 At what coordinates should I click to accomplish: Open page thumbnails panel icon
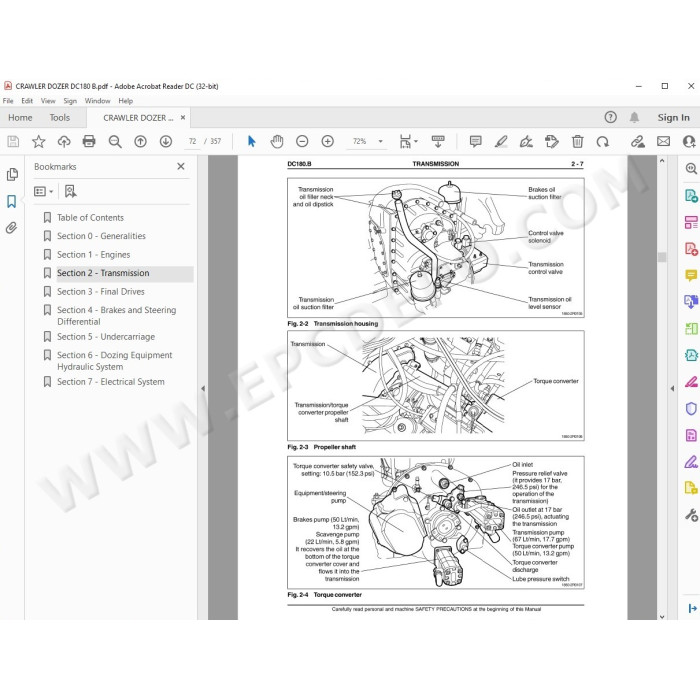click(12, 174)
